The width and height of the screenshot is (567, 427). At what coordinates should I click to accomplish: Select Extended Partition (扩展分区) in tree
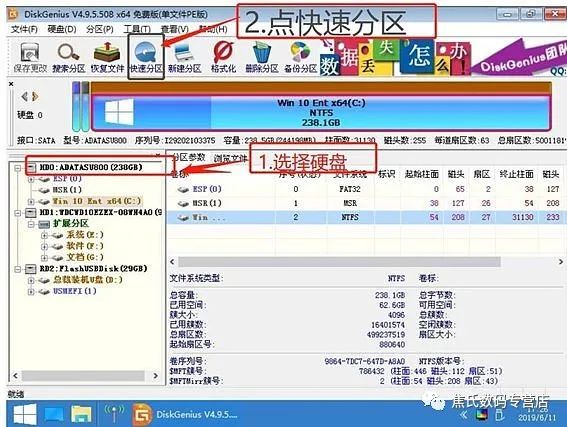pos(71,223)
